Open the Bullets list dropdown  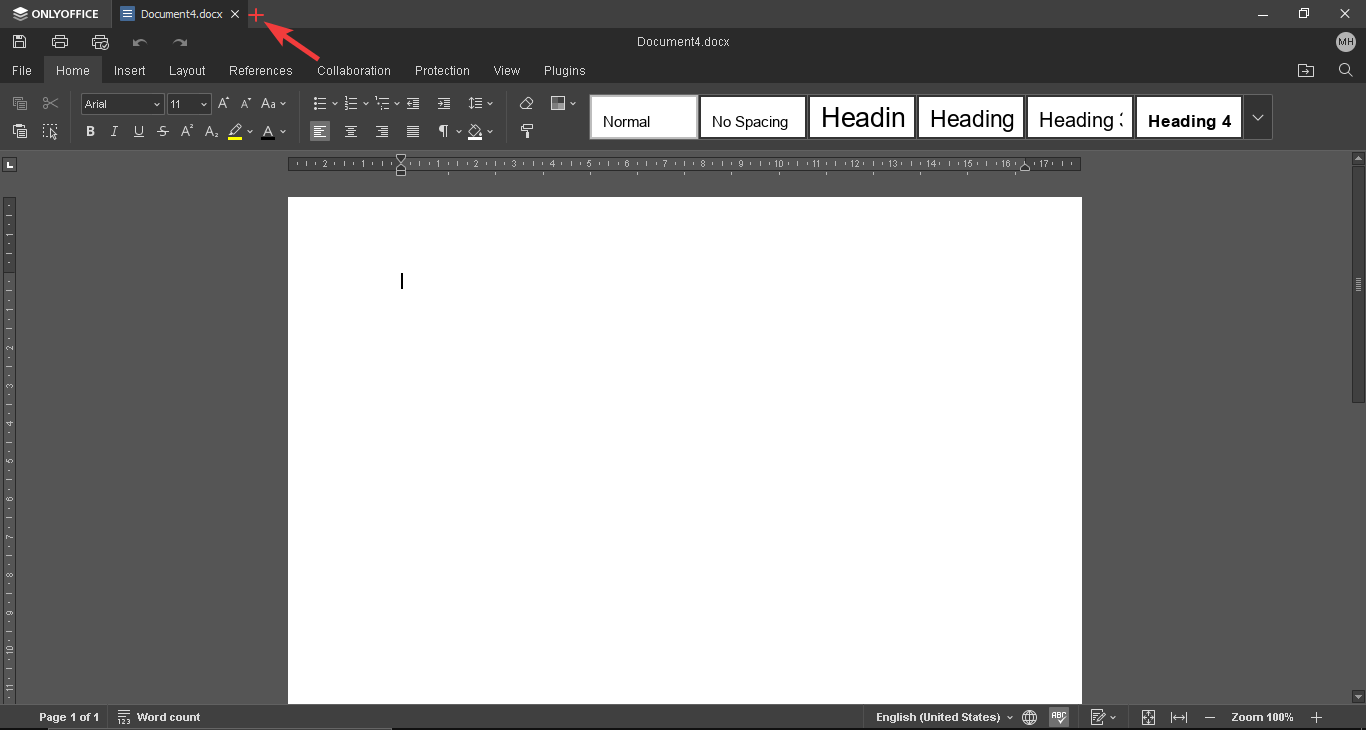[x=335, y=103]
